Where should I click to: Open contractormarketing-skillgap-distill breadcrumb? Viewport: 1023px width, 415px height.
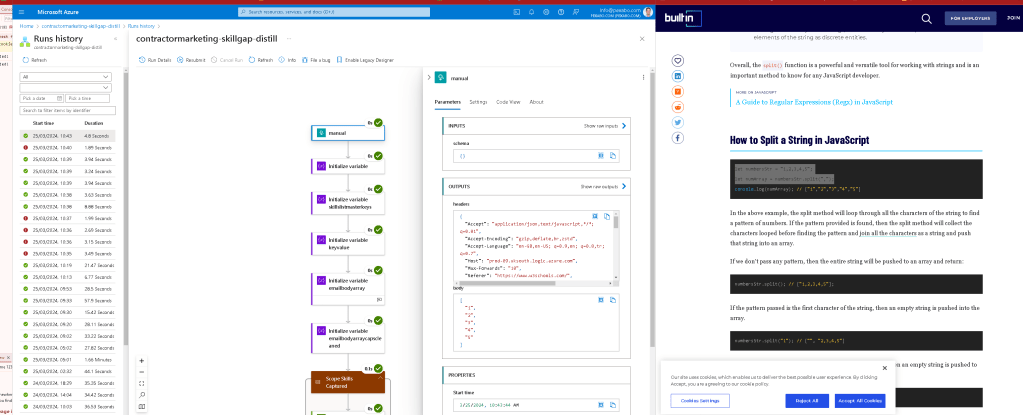click(82, 26)
